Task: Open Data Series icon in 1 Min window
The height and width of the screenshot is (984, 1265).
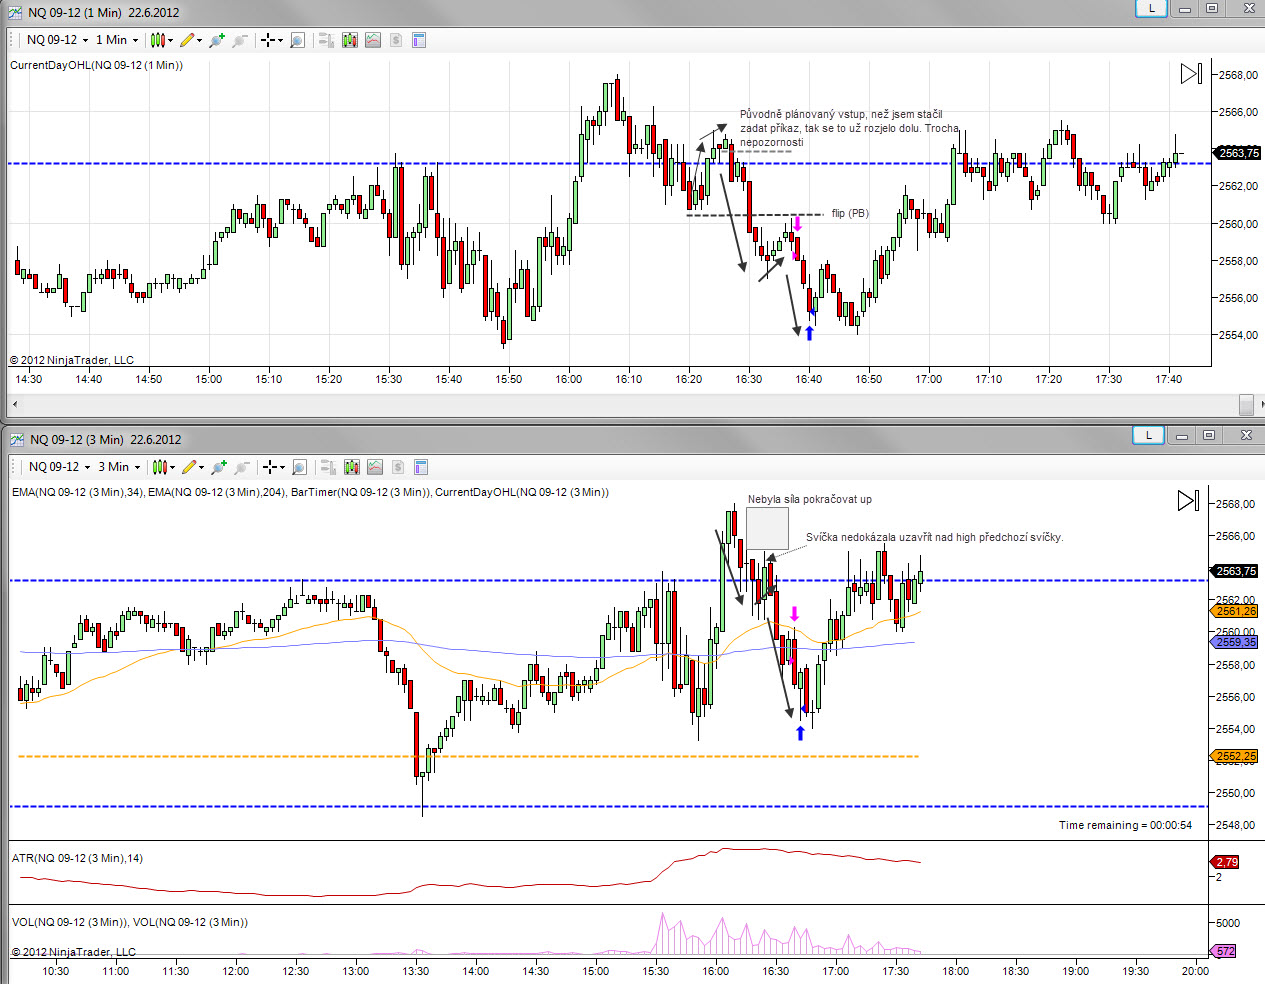Action: pos(349,40)
